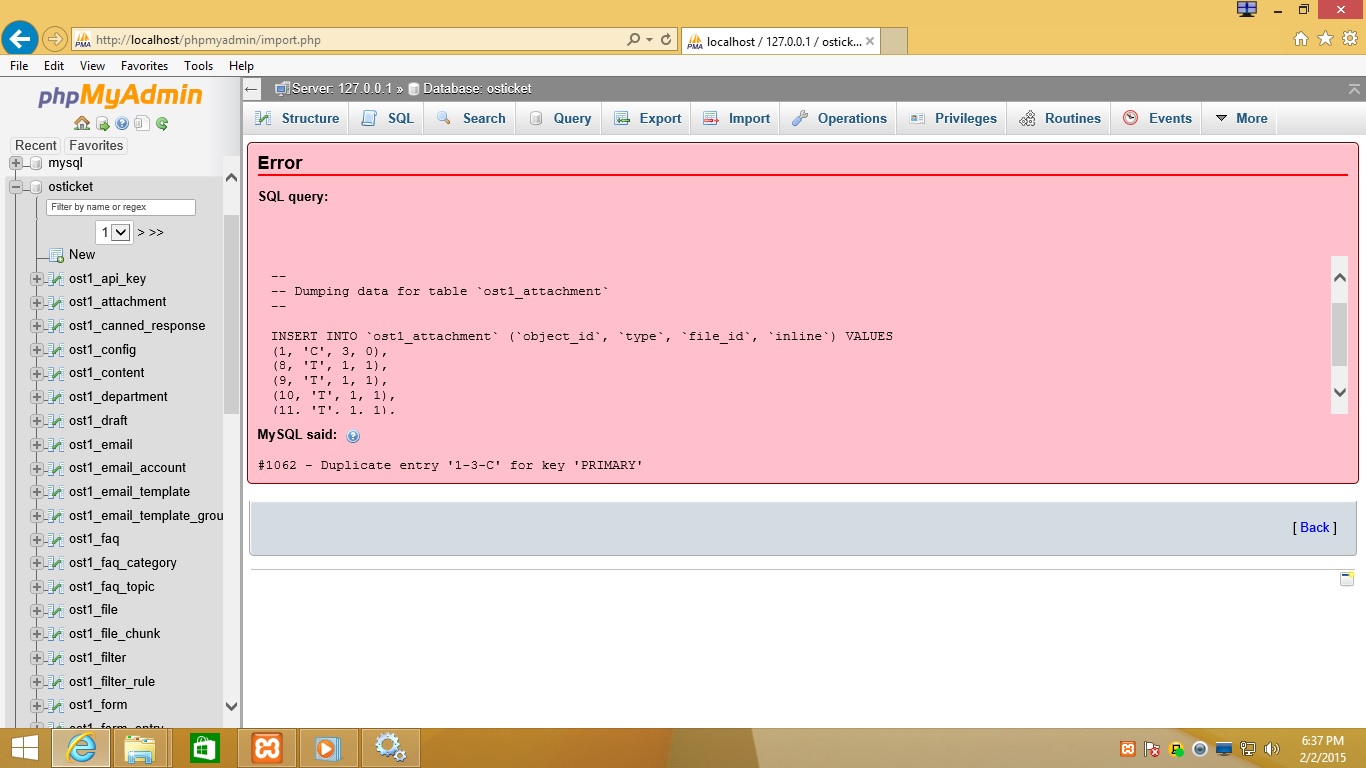Viewport: 1366px width, 768px height.
Task: Click the Recent tables button
Action: click(36, 145)
